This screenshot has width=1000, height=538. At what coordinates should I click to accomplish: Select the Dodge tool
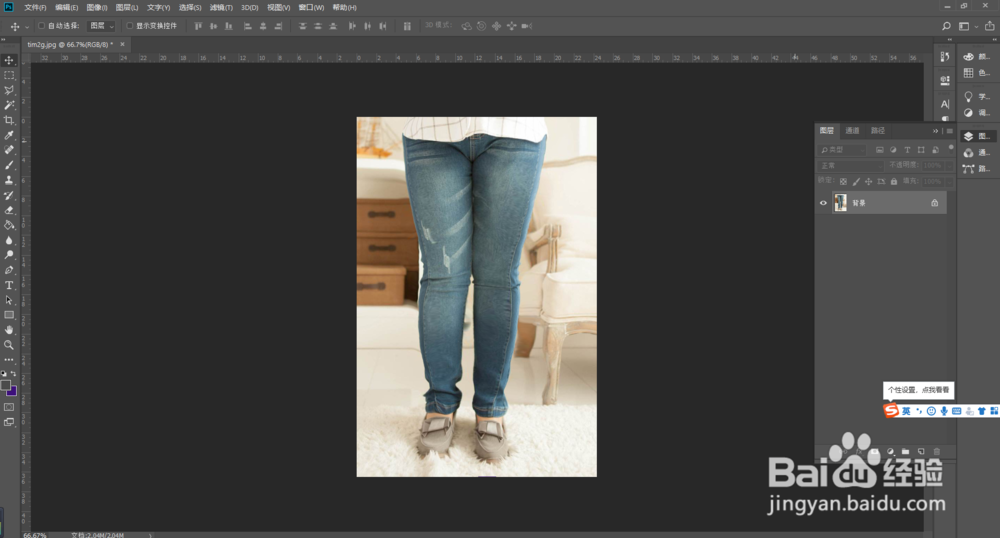pyautogui.click(x=9, y=255)
